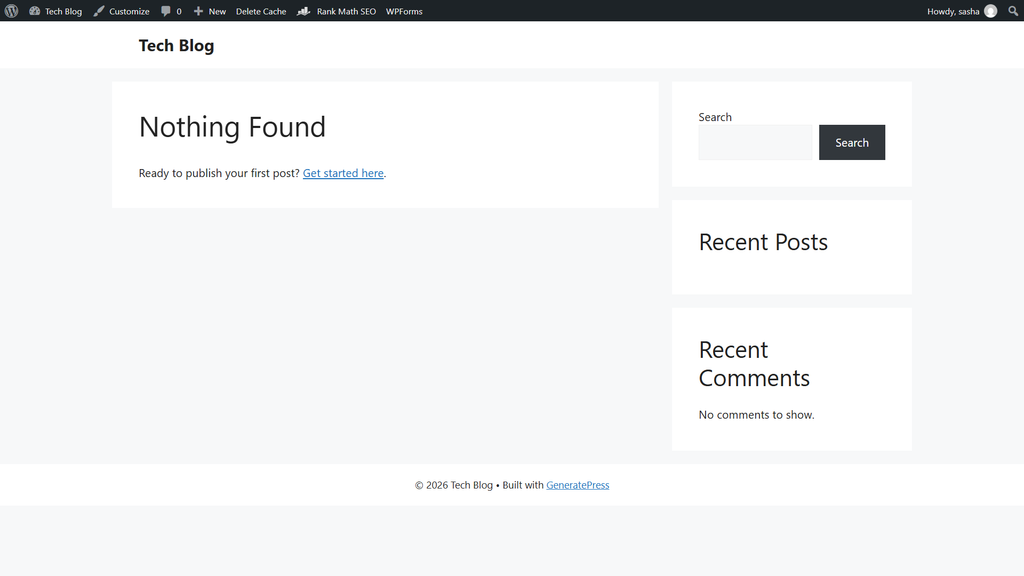The image size is (1024, 576).
Task: Click the Customize paintbrush icon
Action: tap(99, 11)
